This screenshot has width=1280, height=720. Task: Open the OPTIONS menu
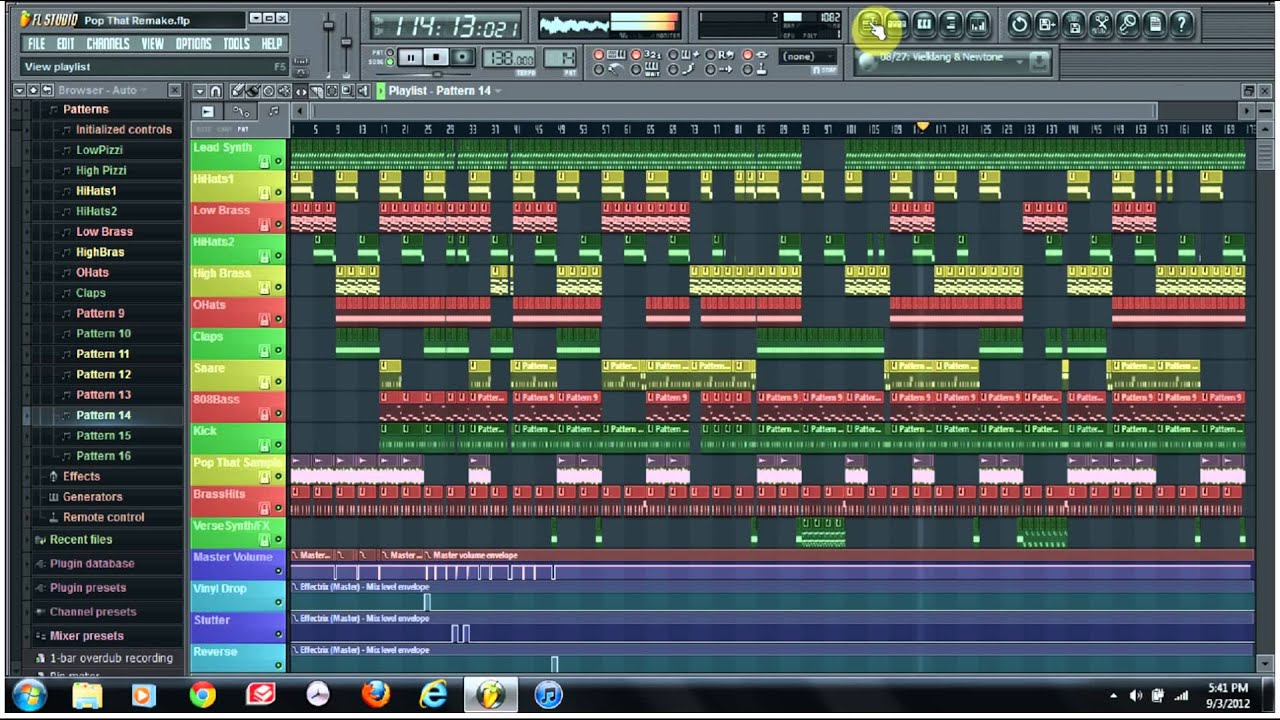193,44
